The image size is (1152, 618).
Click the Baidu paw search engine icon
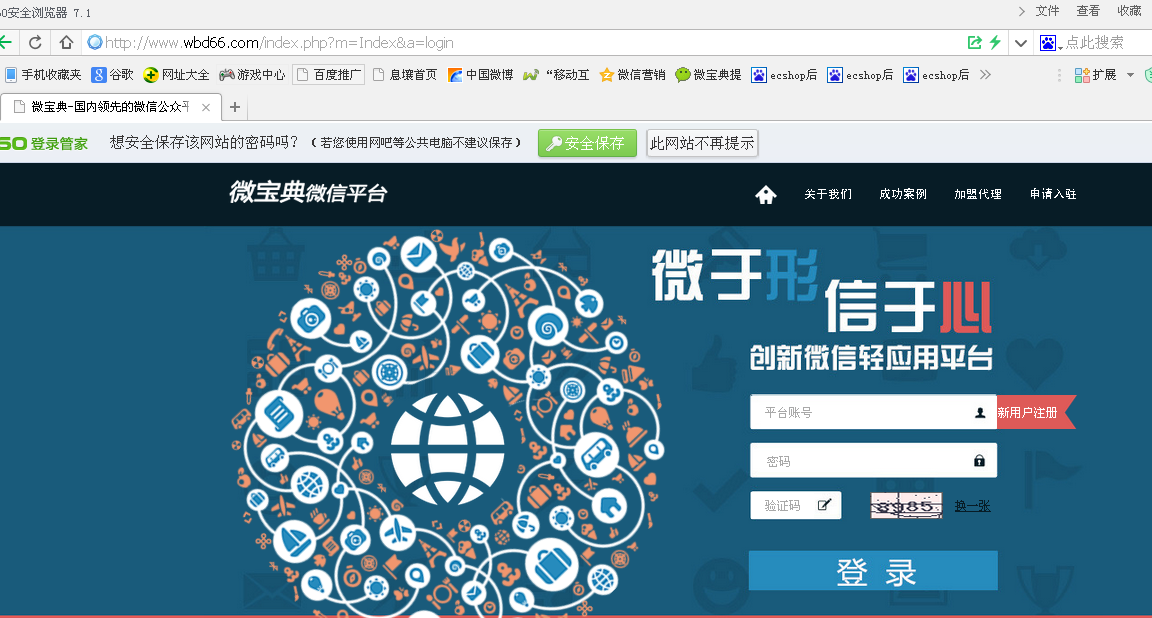pos(1047,43)
